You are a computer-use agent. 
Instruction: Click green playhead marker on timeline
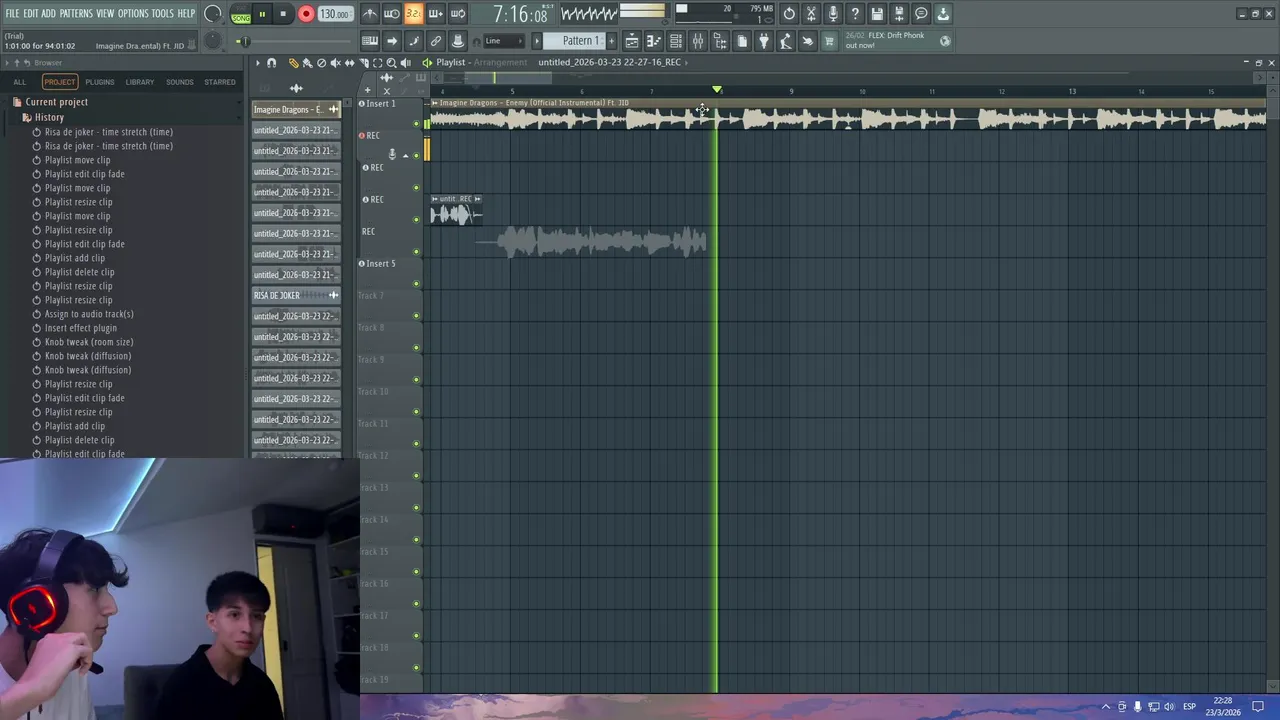[717, 91]
